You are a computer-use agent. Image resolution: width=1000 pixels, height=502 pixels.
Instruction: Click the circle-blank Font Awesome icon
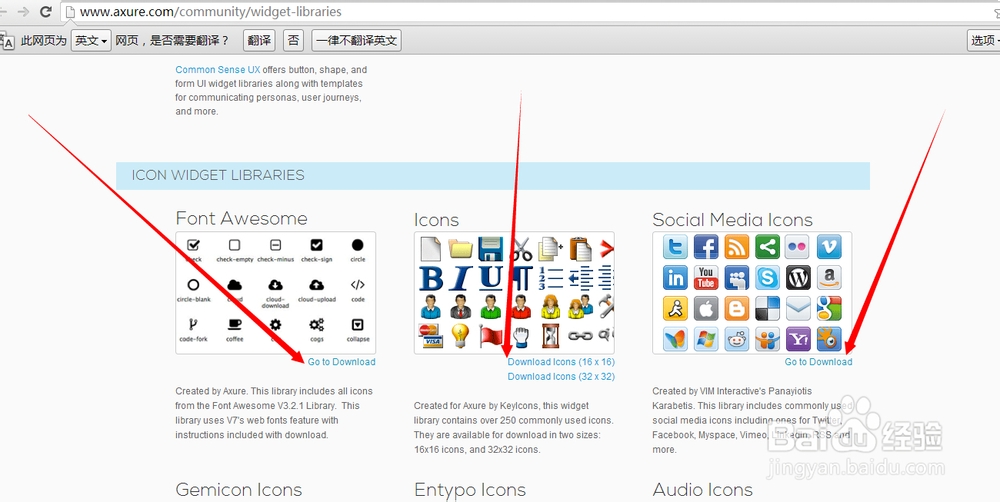193,284
